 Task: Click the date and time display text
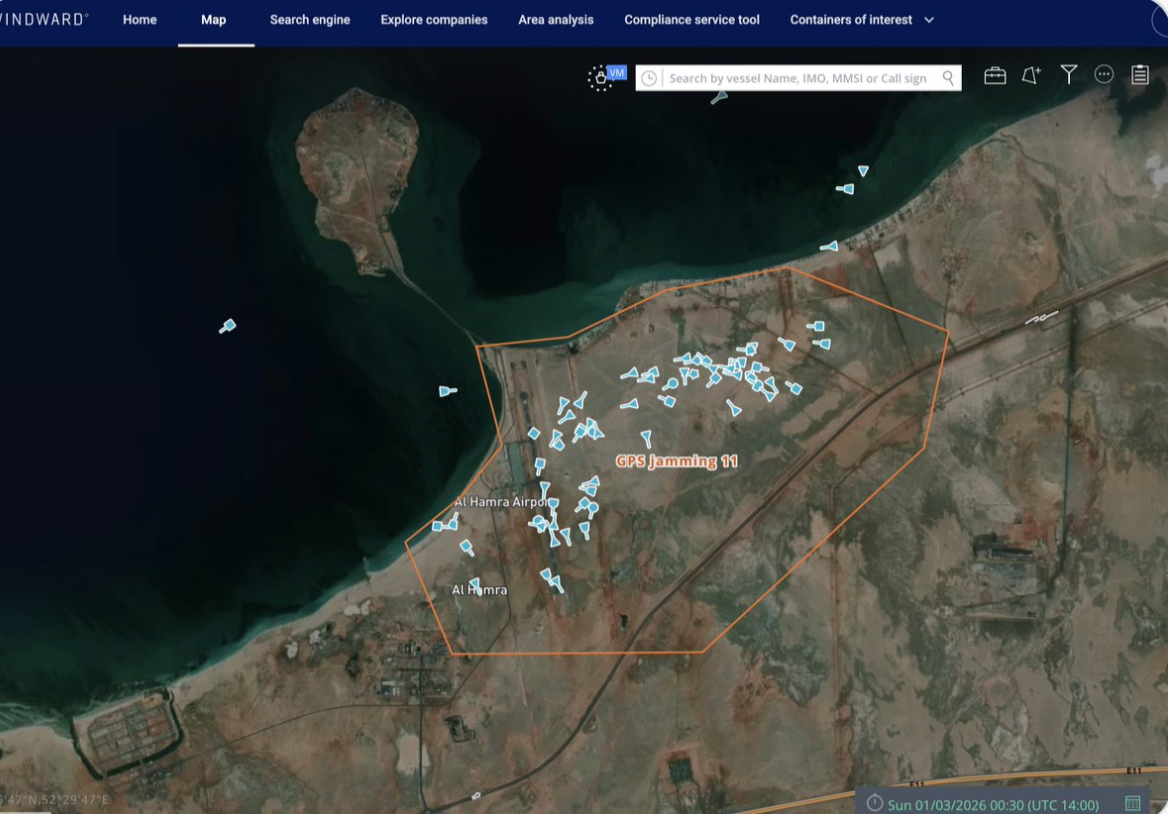click(x=993, y=804)
